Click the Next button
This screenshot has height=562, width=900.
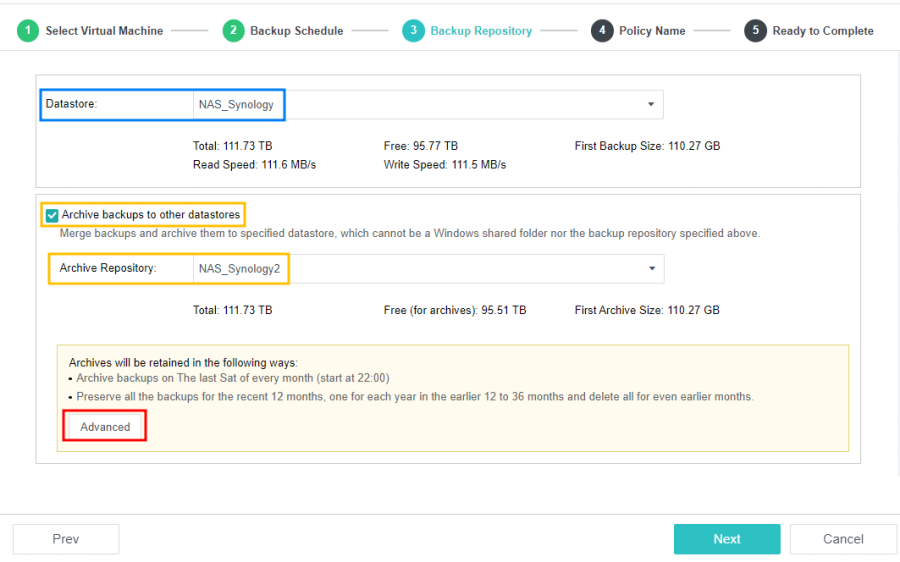click(x=727, y=539)
